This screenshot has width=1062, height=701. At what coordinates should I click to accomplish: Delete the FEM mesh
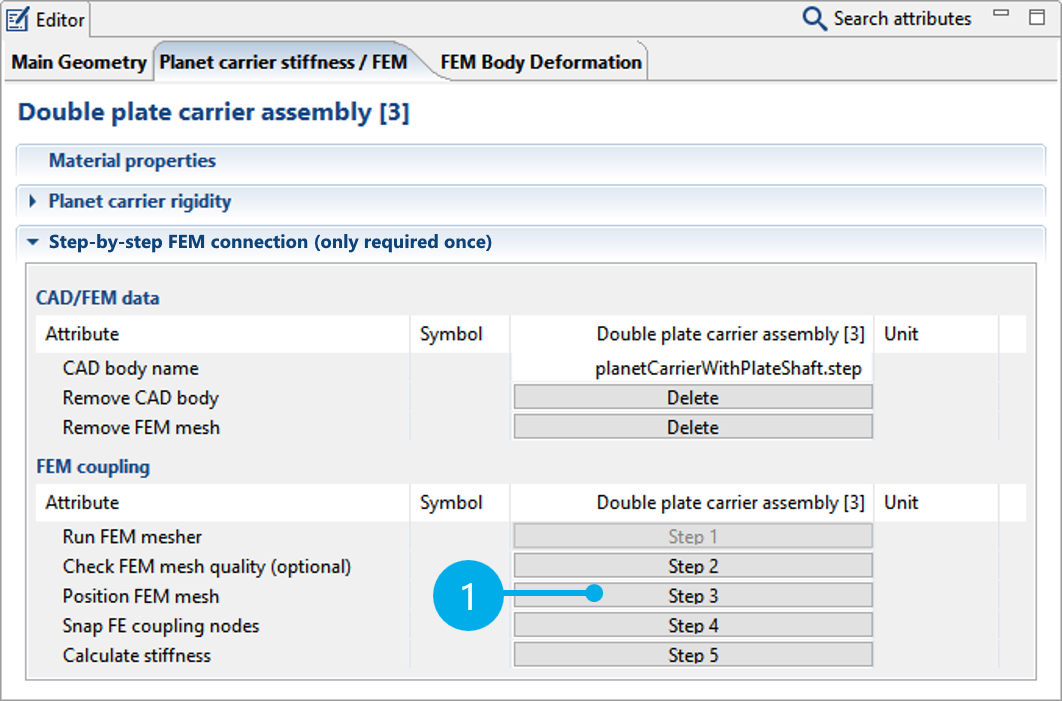pos(692,427)
